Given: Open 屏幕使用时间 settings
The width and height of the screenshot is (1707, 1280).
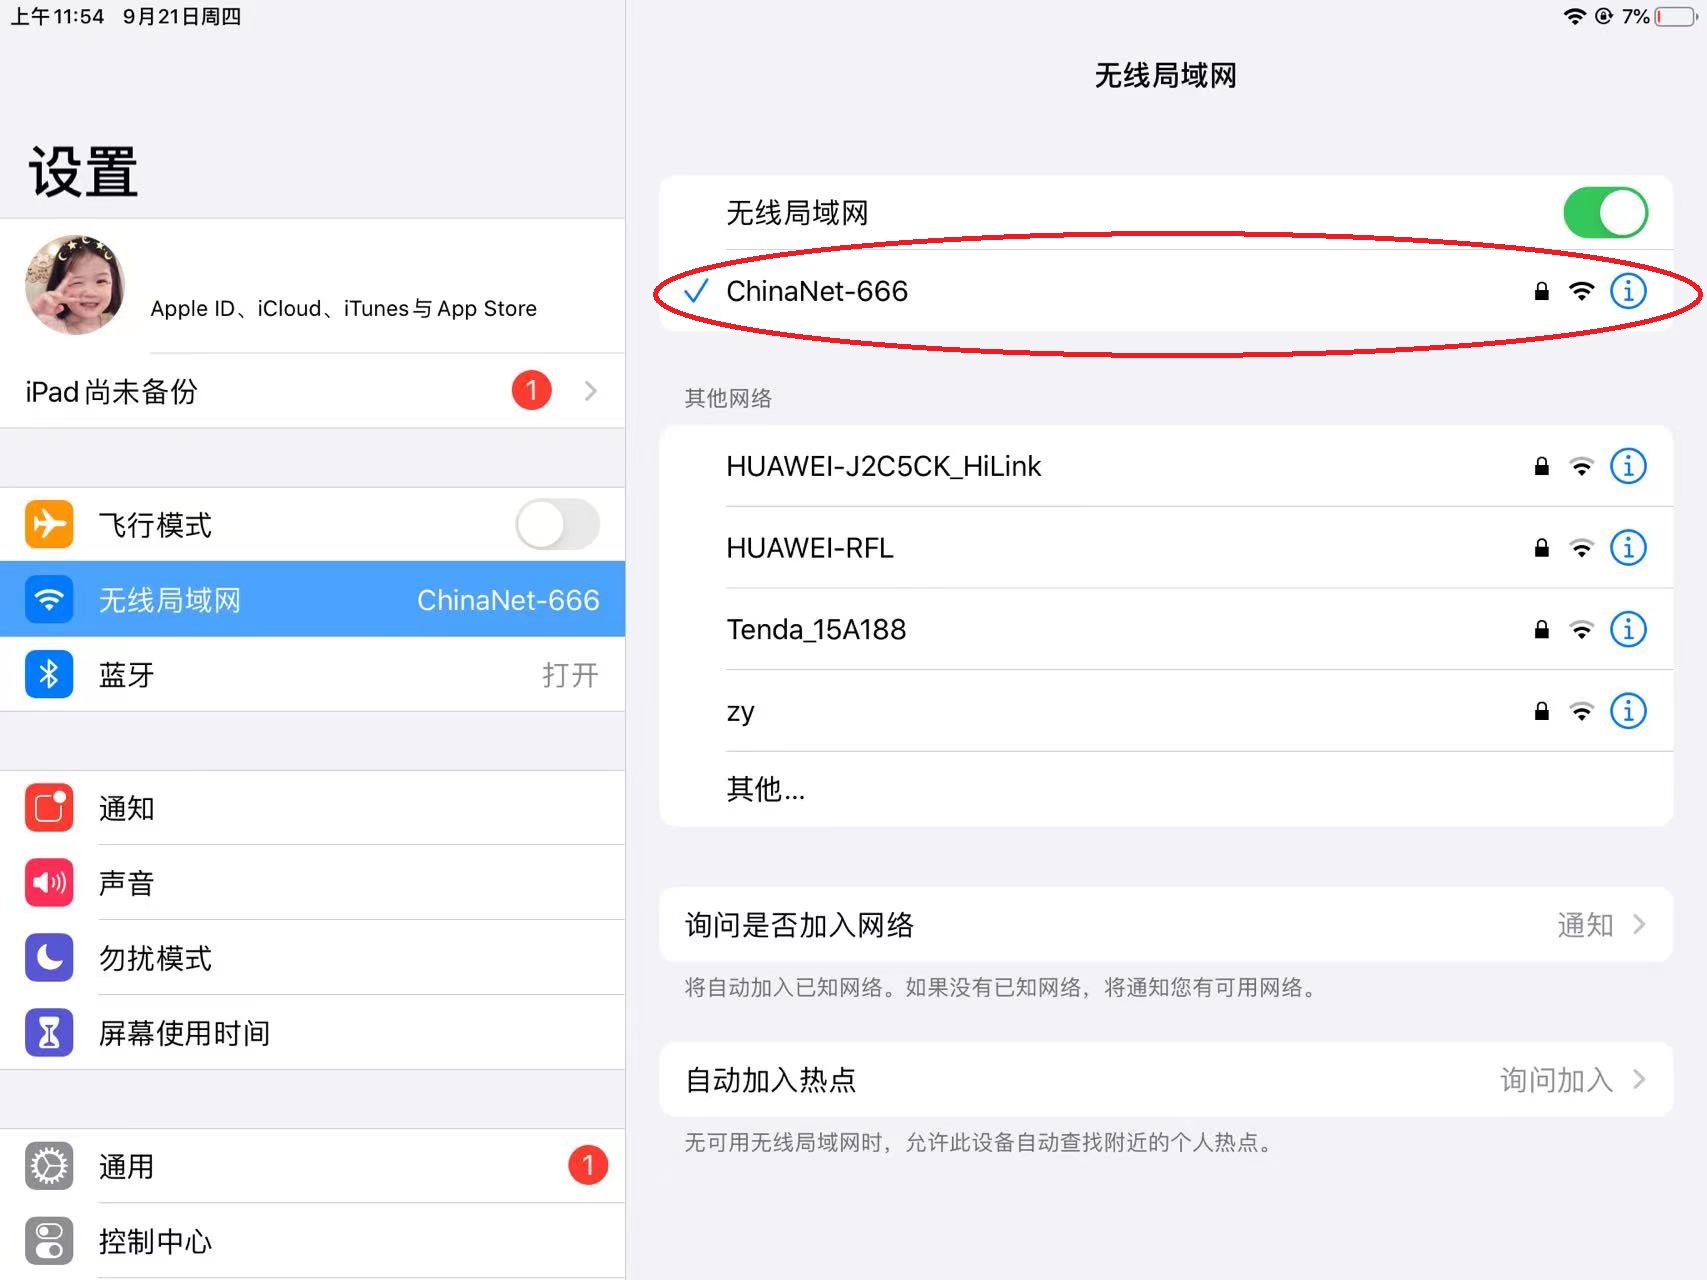Looking at the screenshot, I should click(312, 1033).
